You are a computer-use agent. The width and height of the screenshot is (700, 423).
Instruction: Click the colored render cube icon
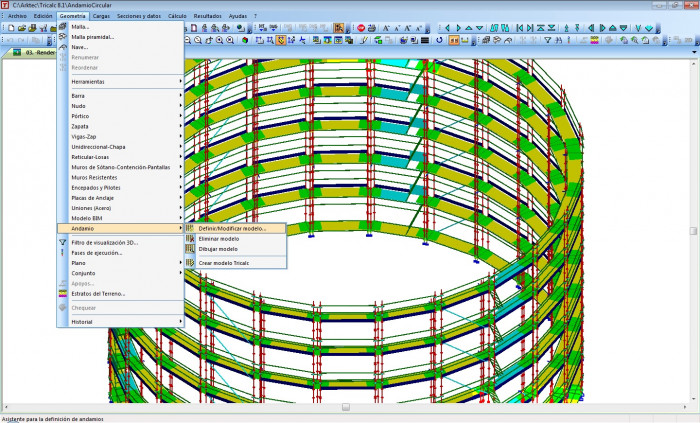coord(245,40)
